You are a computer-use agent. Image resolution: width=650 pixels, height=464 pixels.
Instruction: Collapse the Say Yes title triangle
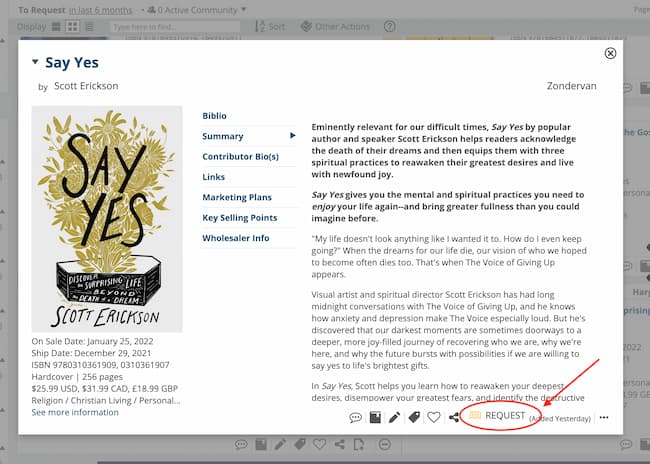35,62
